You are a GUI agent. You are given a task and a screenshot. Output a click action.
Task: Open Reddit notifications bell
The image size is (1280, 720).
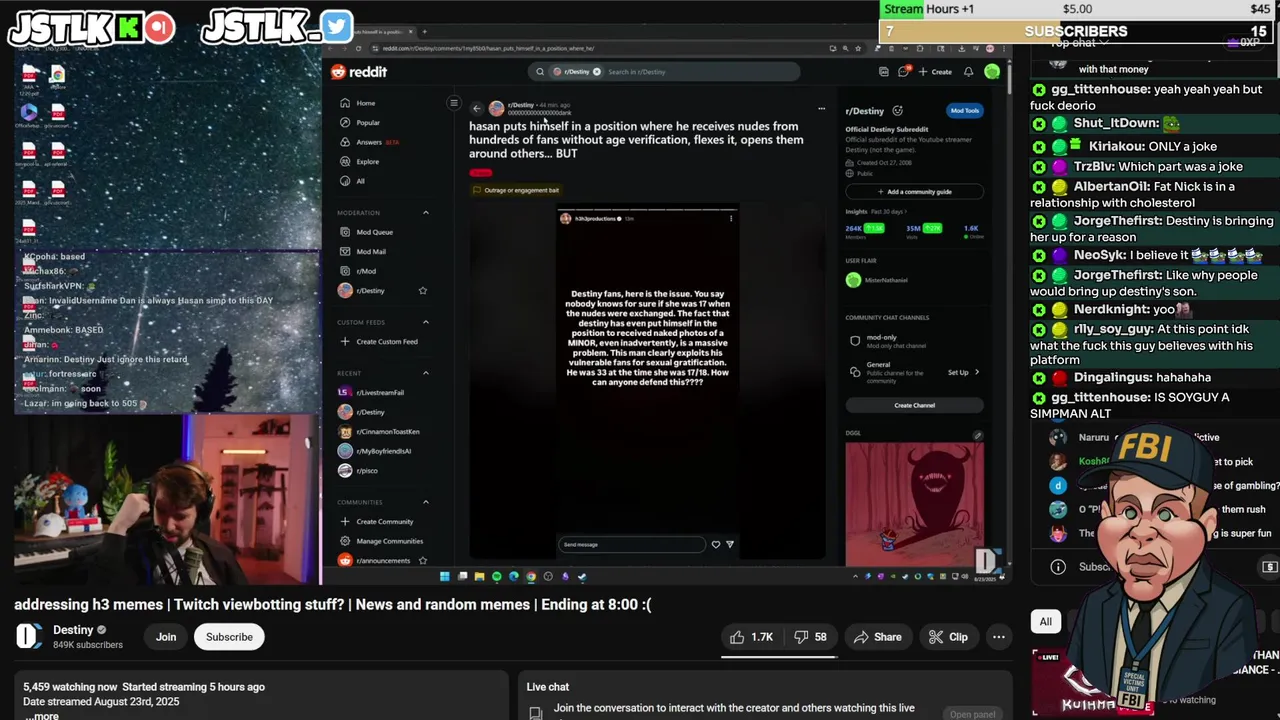coord(968,72)
